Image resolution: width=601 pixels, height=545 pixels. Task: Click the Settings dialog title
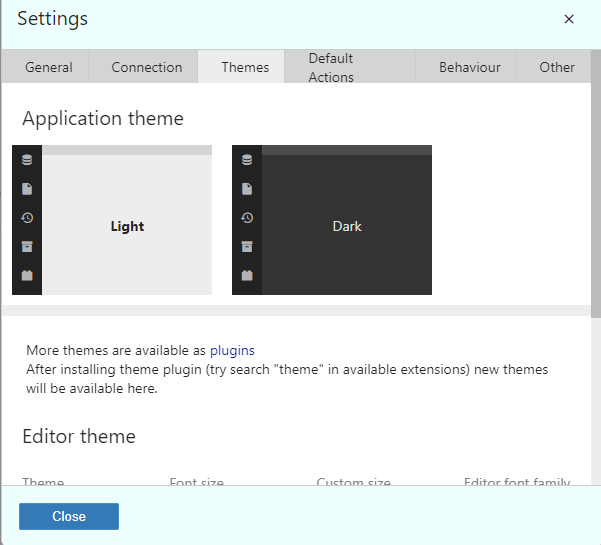click(53, 19)
